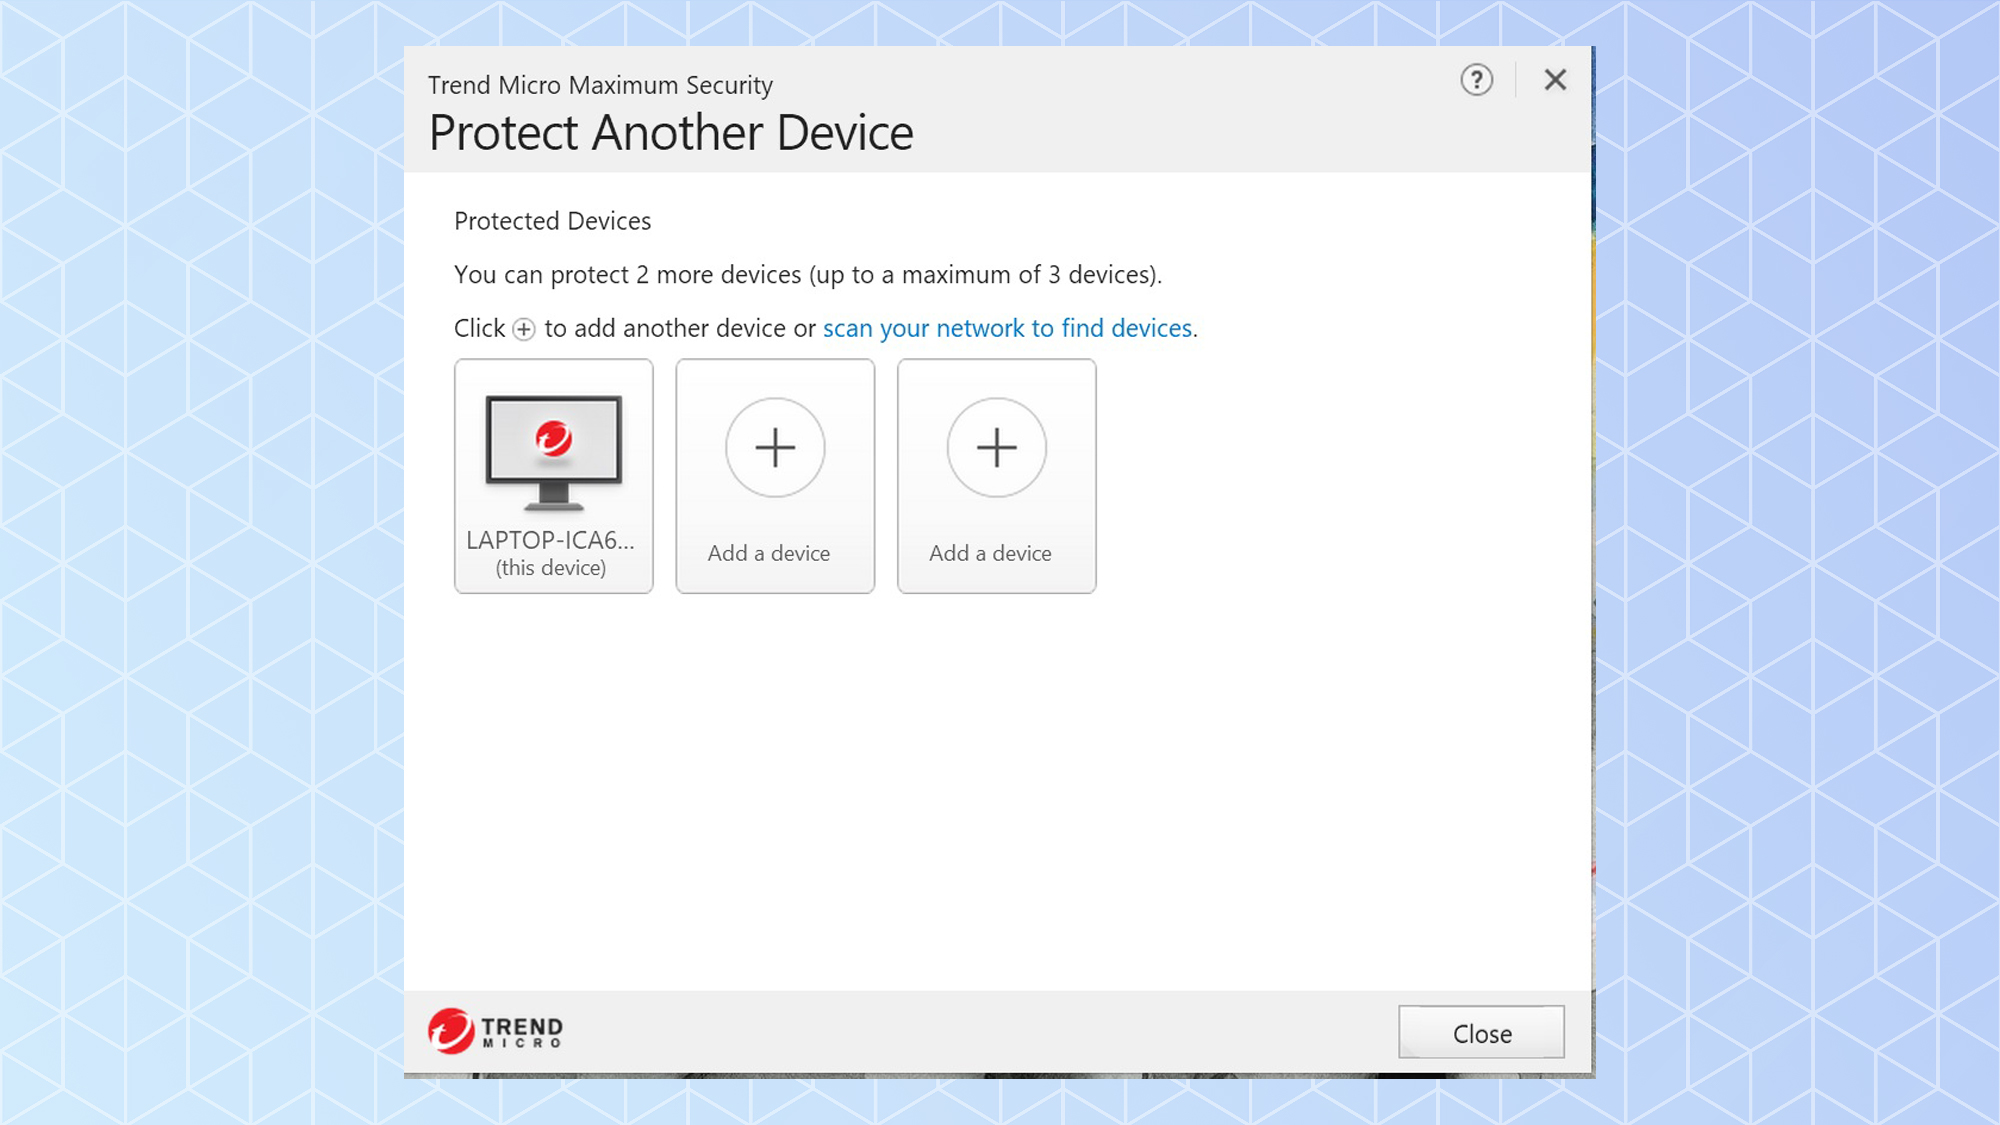Click the inline circled plus icon in the instructions
Viewport: 2000px width, 1125px height.
tap(524, 329)
